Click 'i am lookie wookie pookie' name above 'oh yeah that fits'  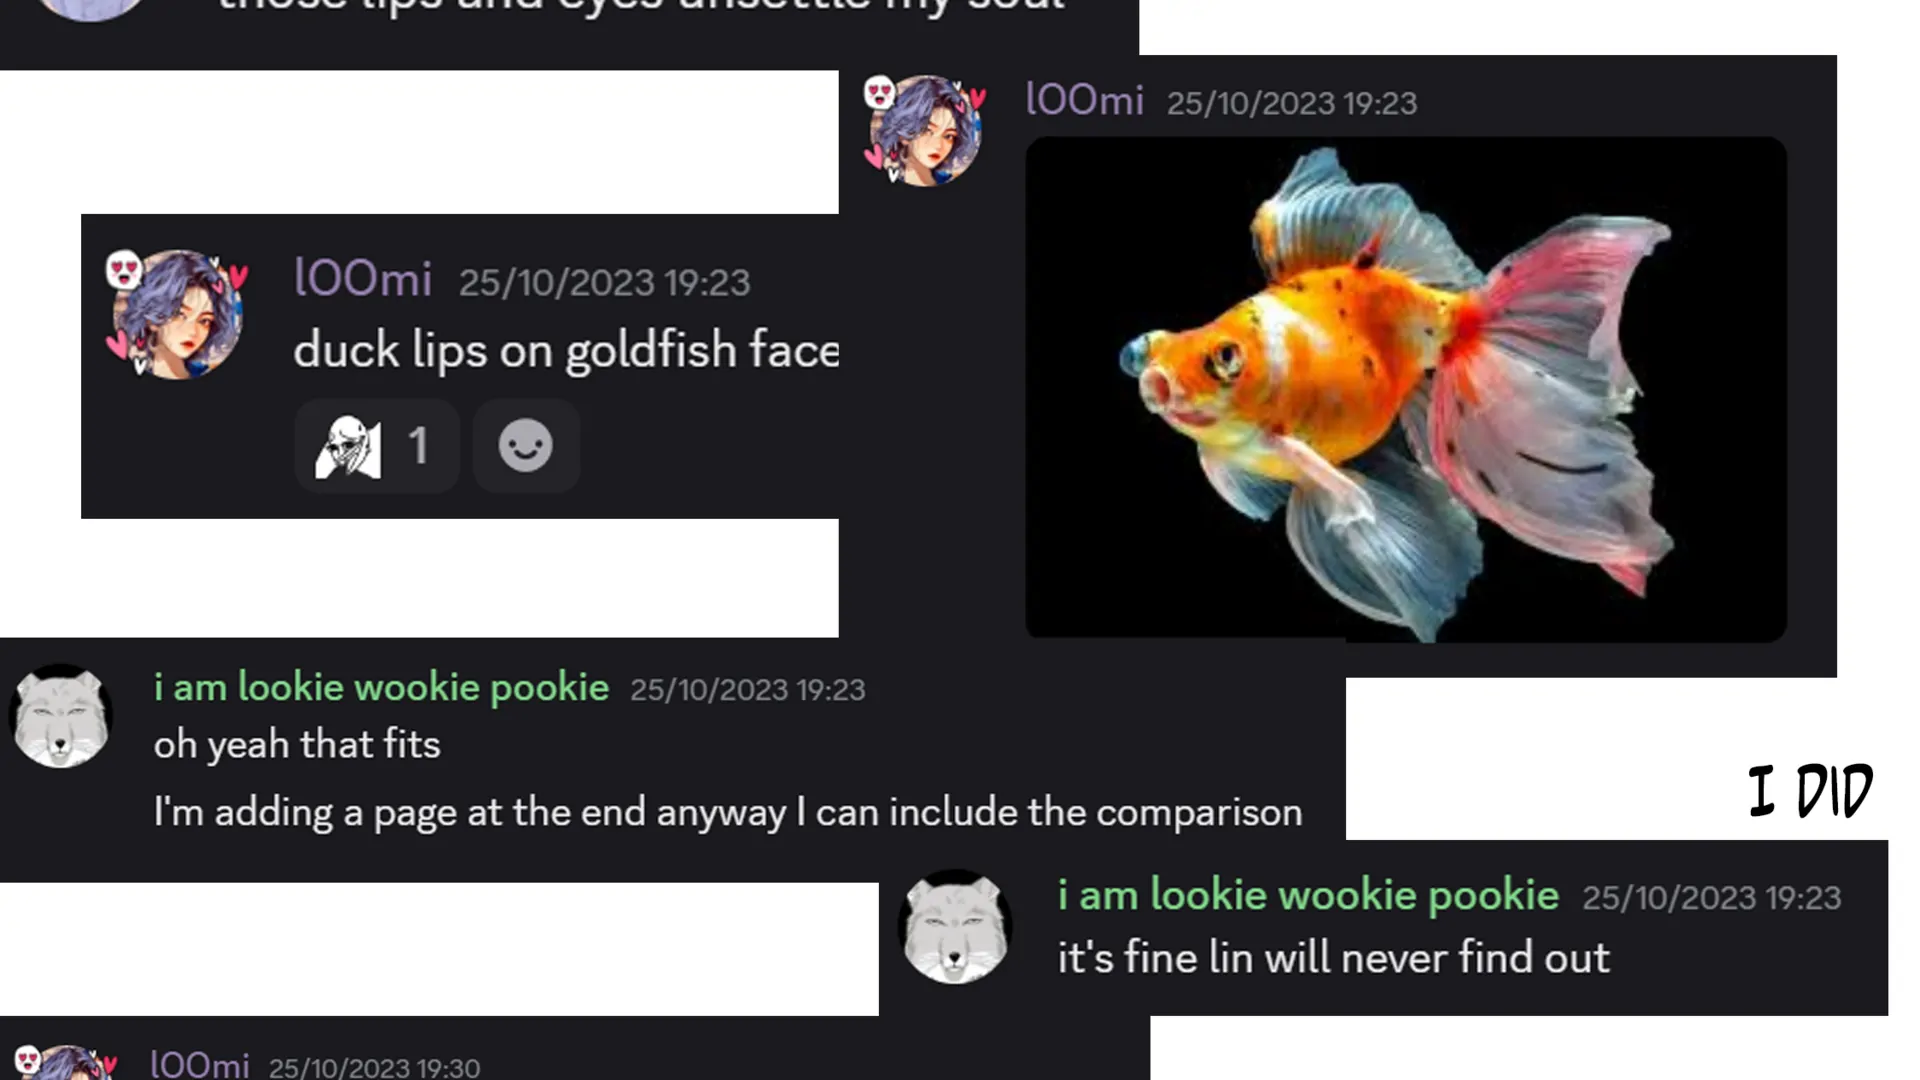click(381, 688)
